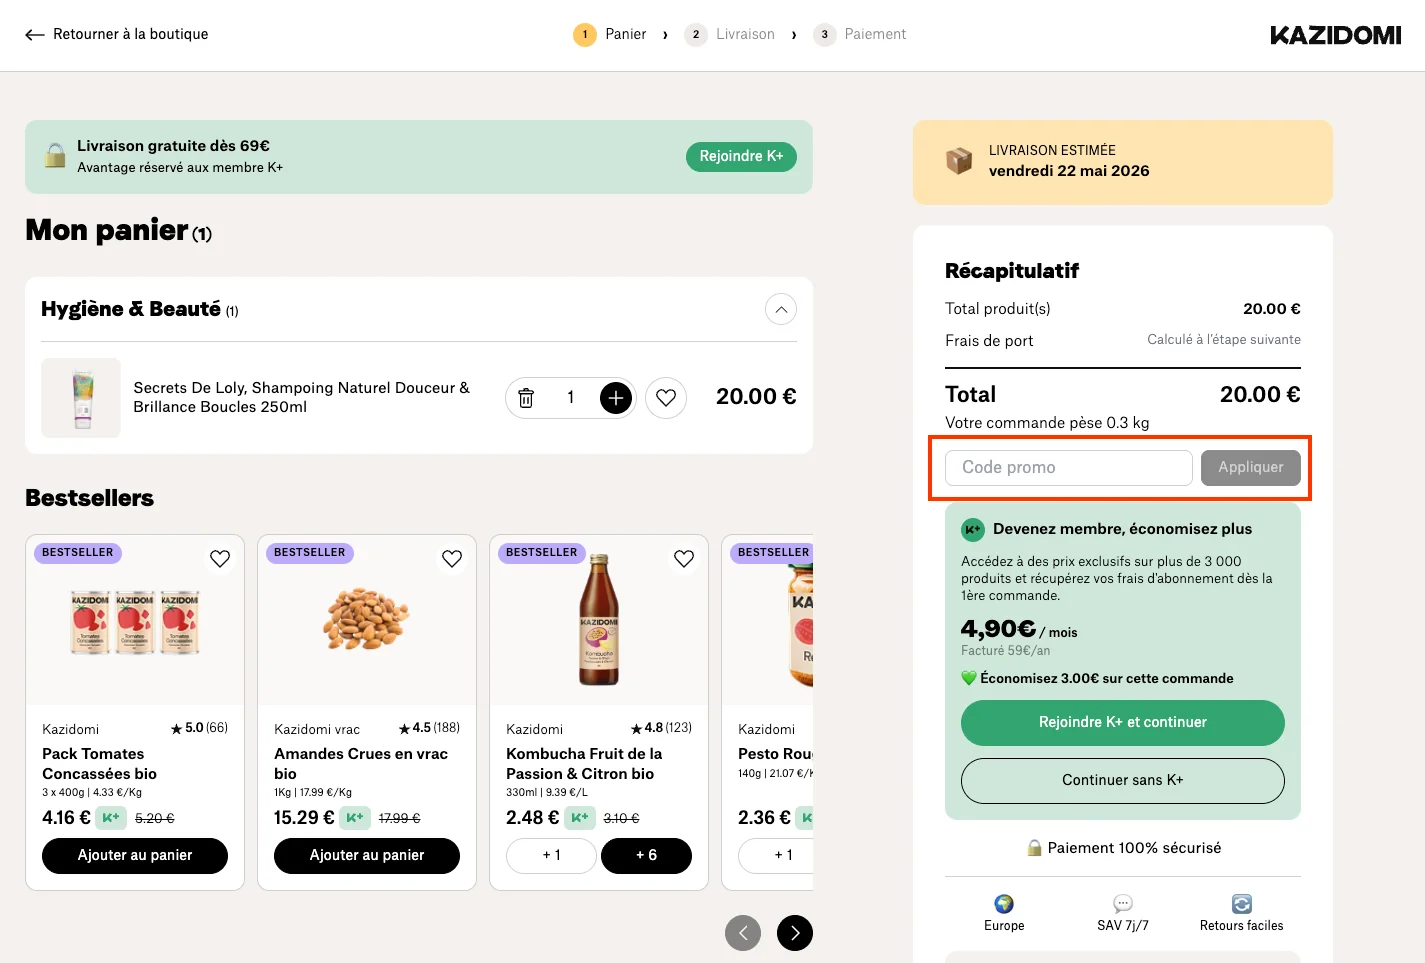Viewport: 1425px width, 963px height.
Task: Go to Livraison step
Action: tap(730, 34)
